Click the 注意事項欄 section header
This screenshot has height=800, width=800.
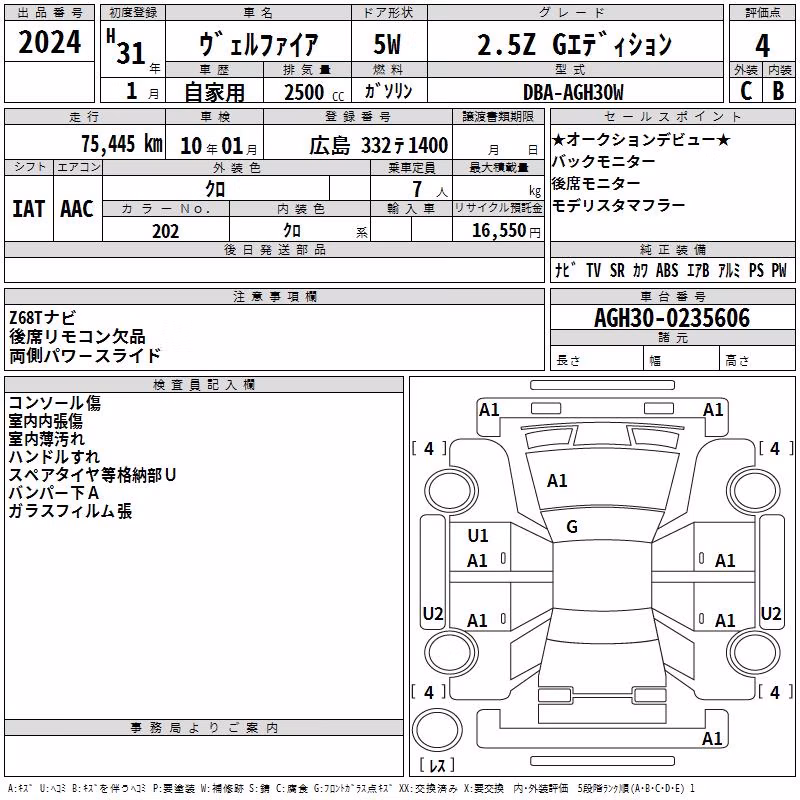pos(275,296)
